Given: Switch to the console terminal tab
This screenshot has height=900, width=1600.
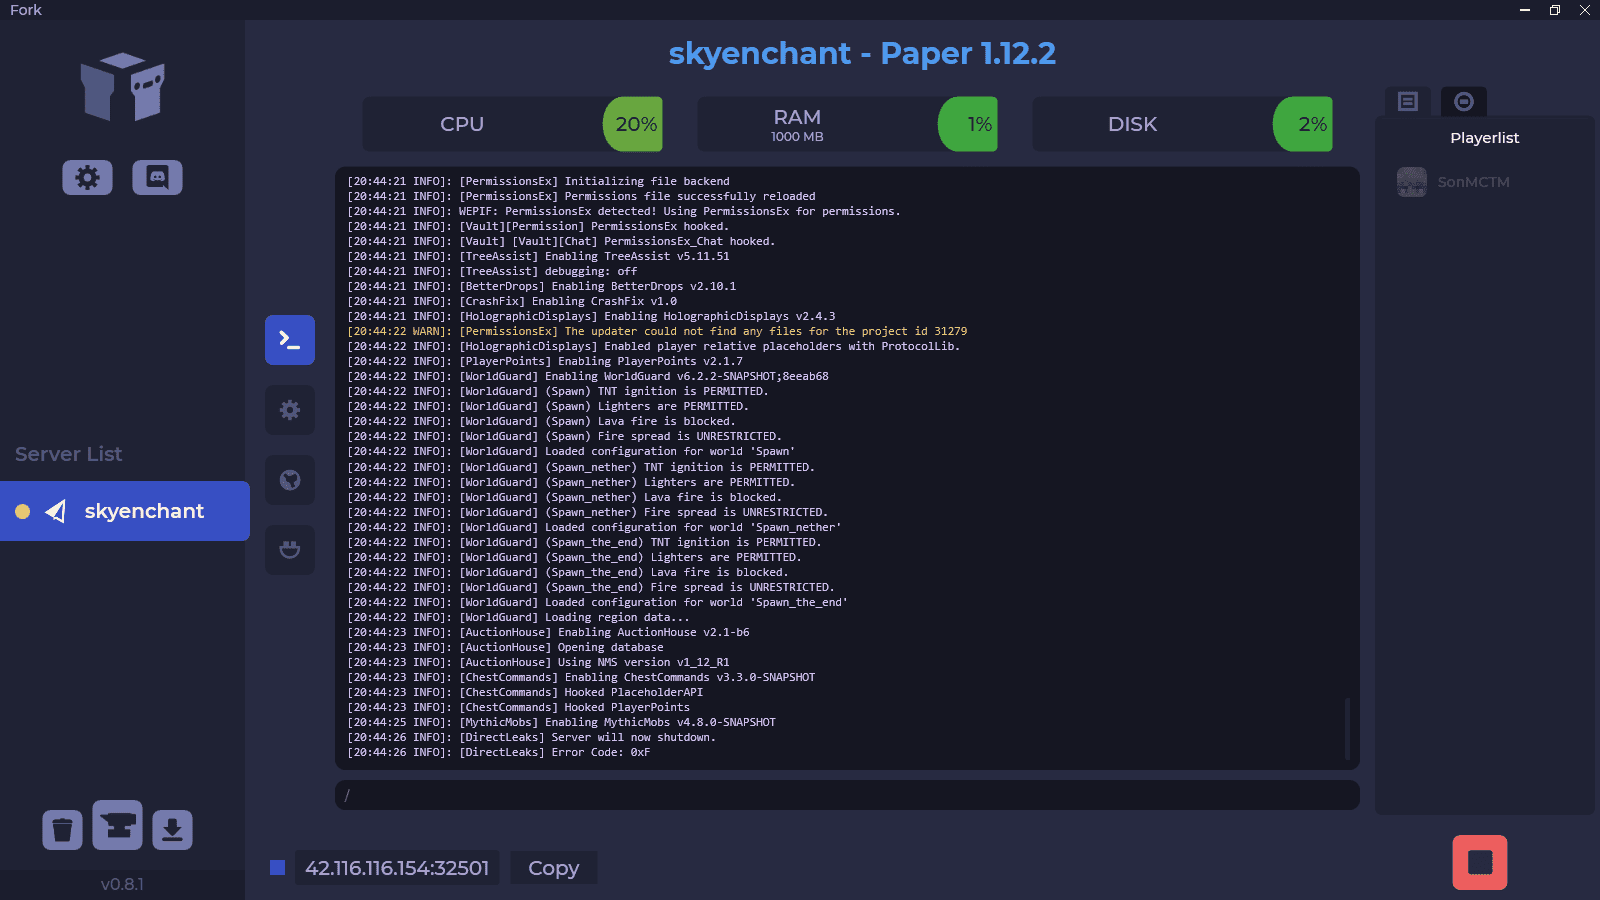Looking at the screenshot, I should (x=290, y=340).
